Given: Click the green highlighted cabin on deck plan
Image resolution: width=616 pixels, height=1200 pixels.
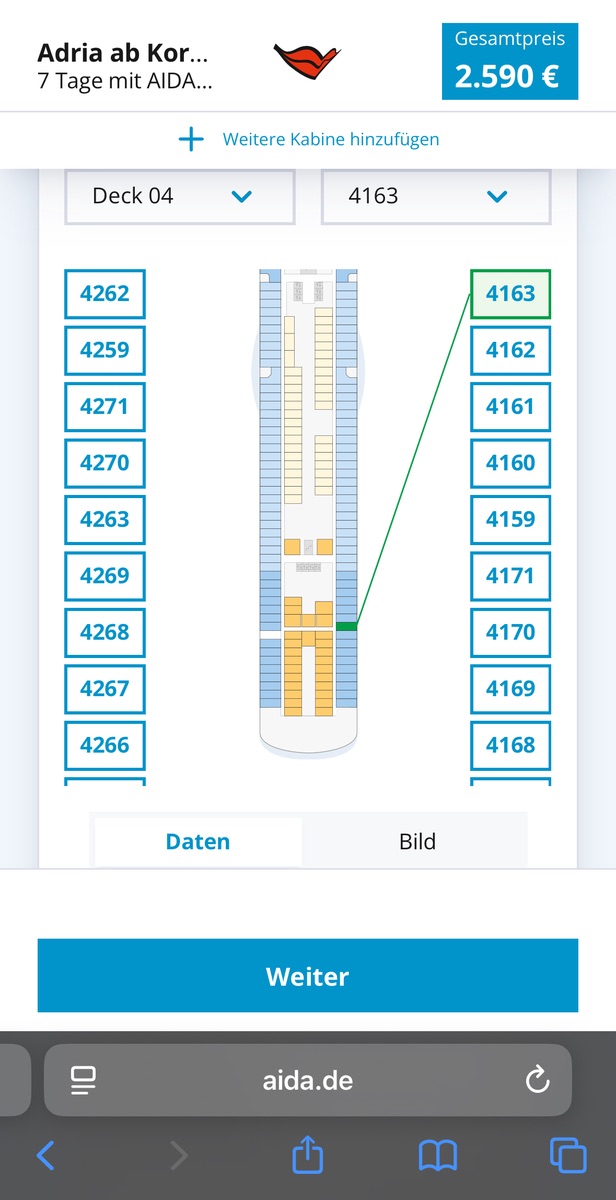Looking at the screenshot, I should pyautogui.click(x=346, y=626).
